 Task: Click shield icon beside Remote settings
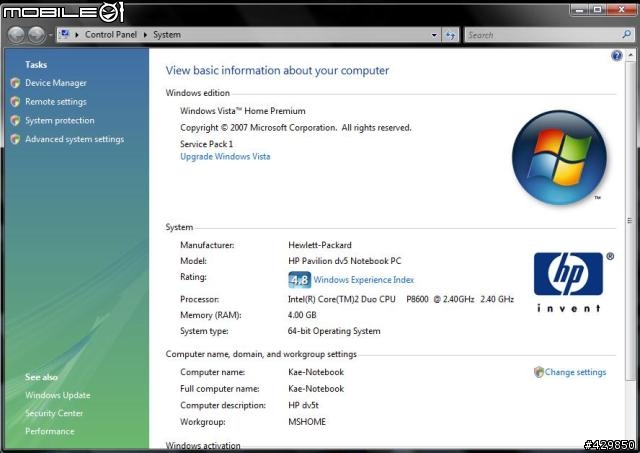(16, 101)
